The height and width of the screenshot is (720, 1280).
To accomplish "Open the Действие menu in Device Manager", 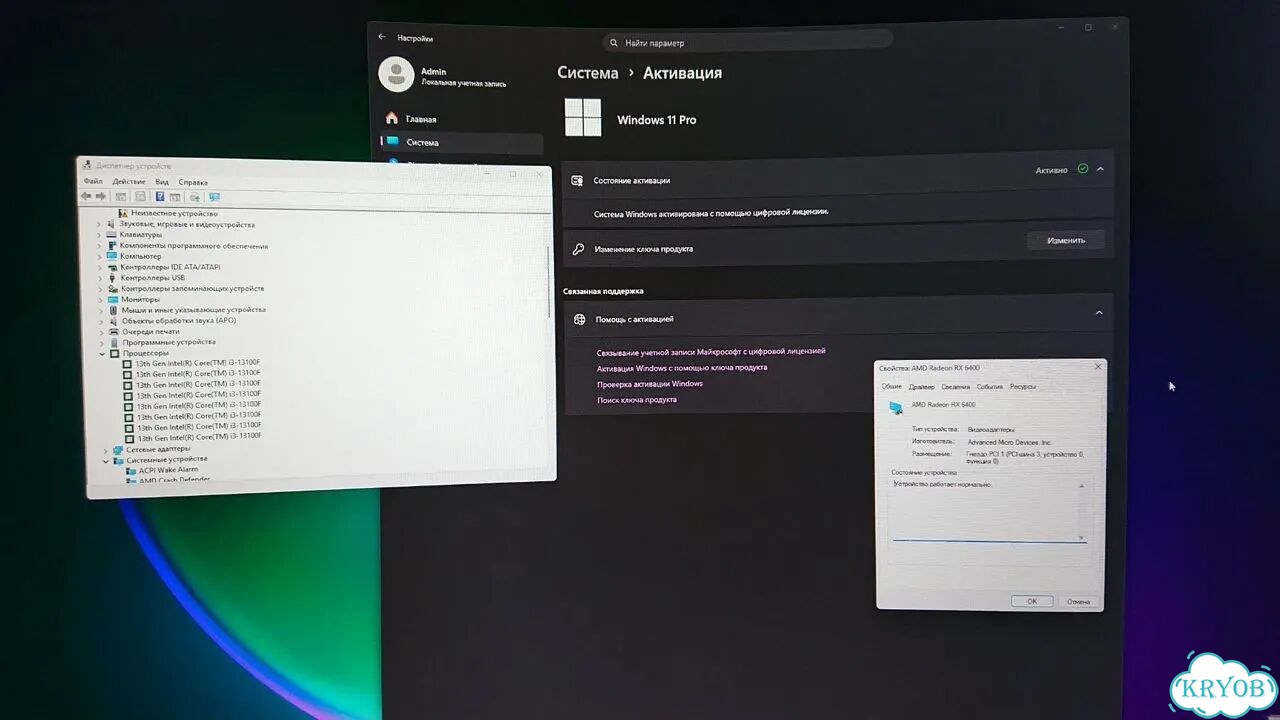I will 129,182.
